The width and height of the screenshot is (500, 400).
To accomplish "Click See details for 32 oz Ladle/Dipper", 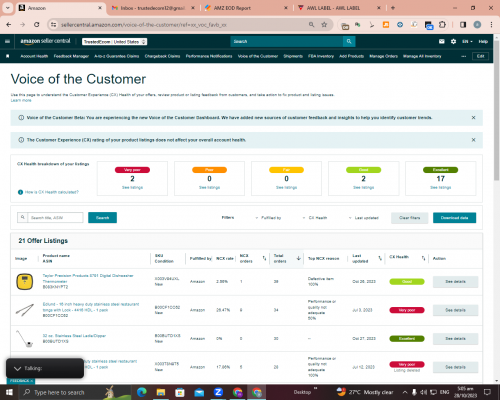I will tap(455, 339).
